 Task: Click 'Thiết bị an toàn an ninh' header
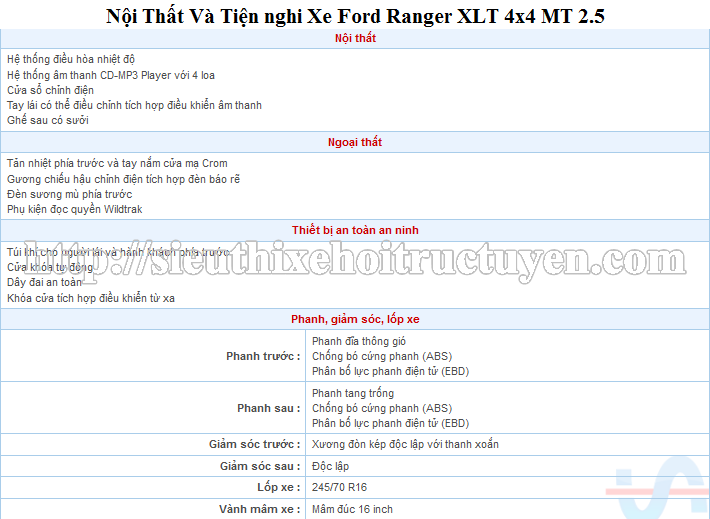pos(355,231)
